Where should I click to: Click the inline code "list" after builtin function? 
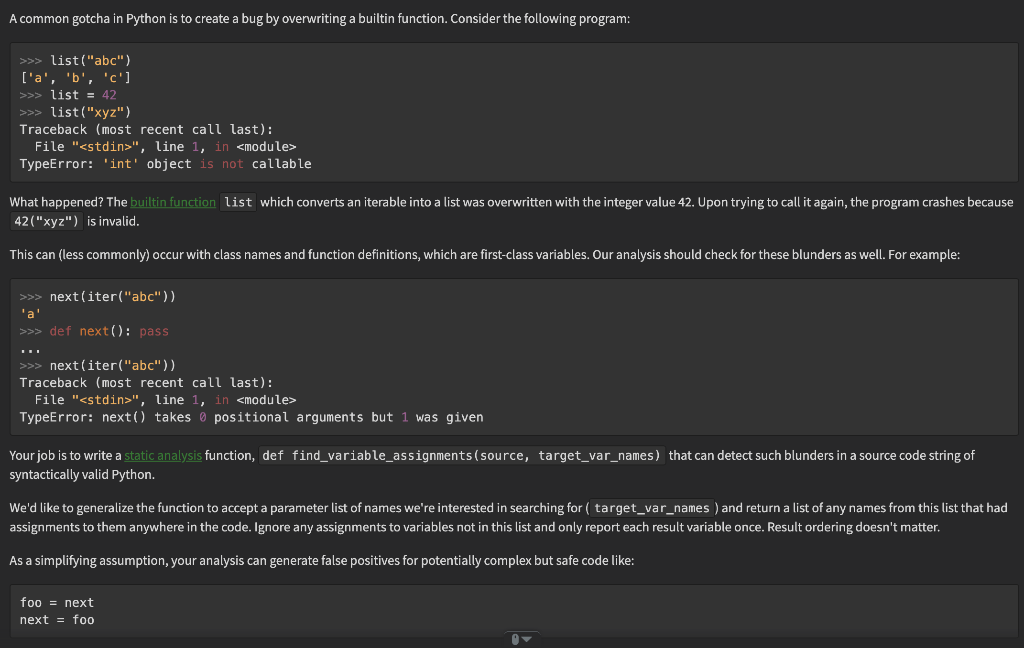click(x=238, y=202)
